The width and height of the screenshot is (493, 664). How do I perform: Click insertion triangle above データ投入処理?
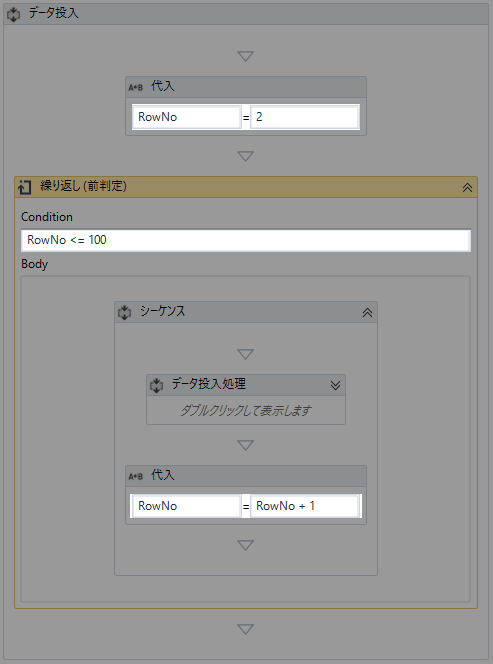tap(246, 354)
